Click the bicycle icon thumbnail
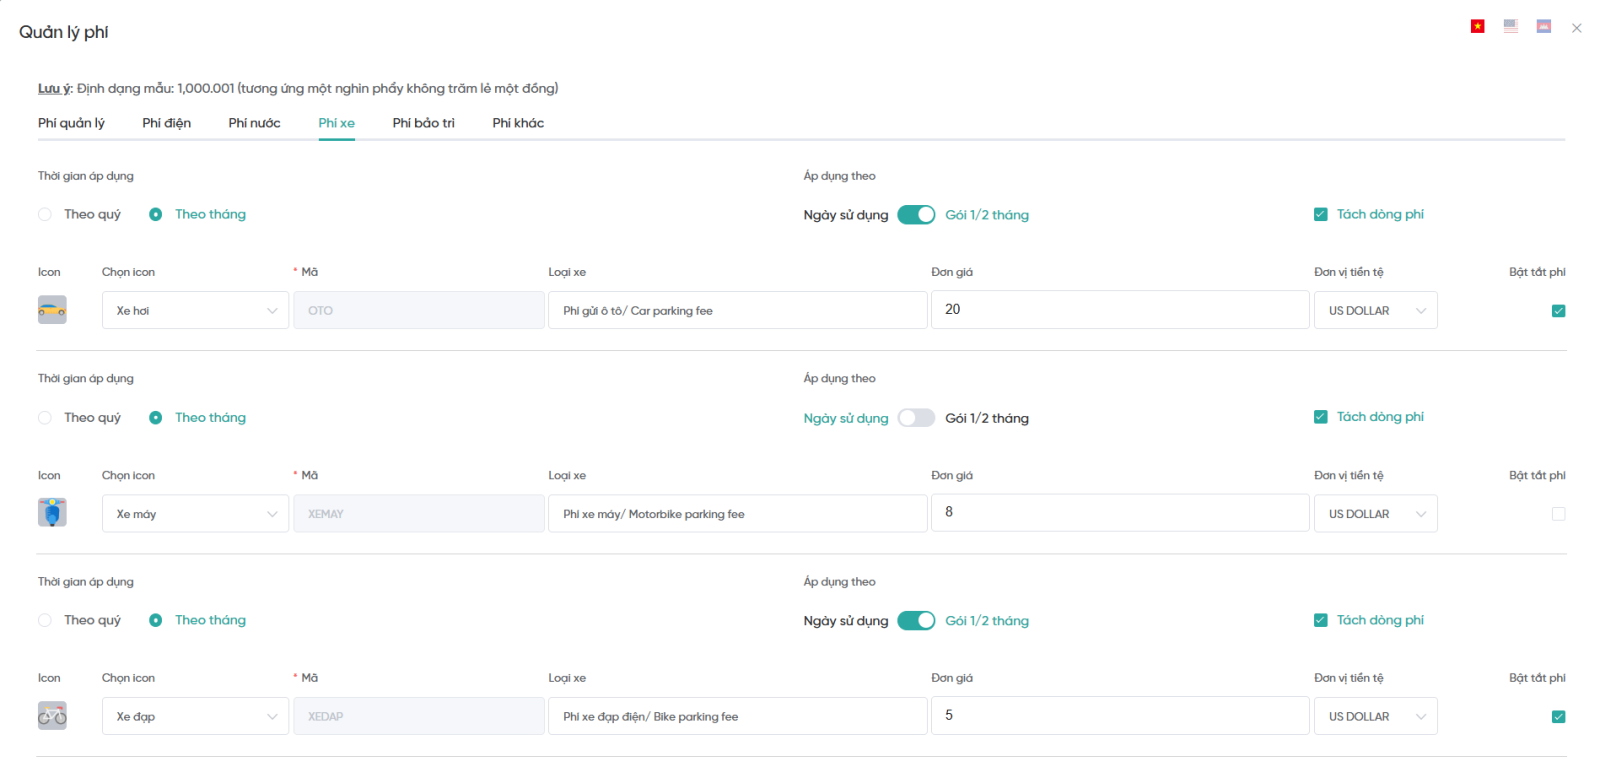 (x=52, y=716)
